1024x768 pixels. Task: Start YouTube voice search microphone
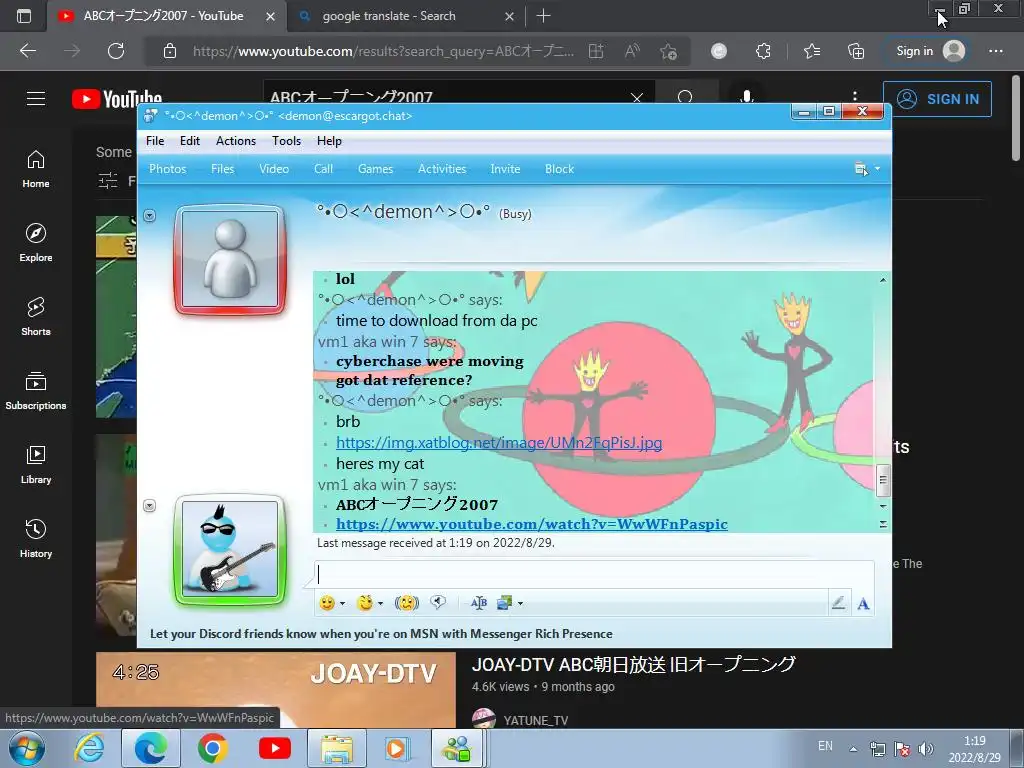[746, 97]
